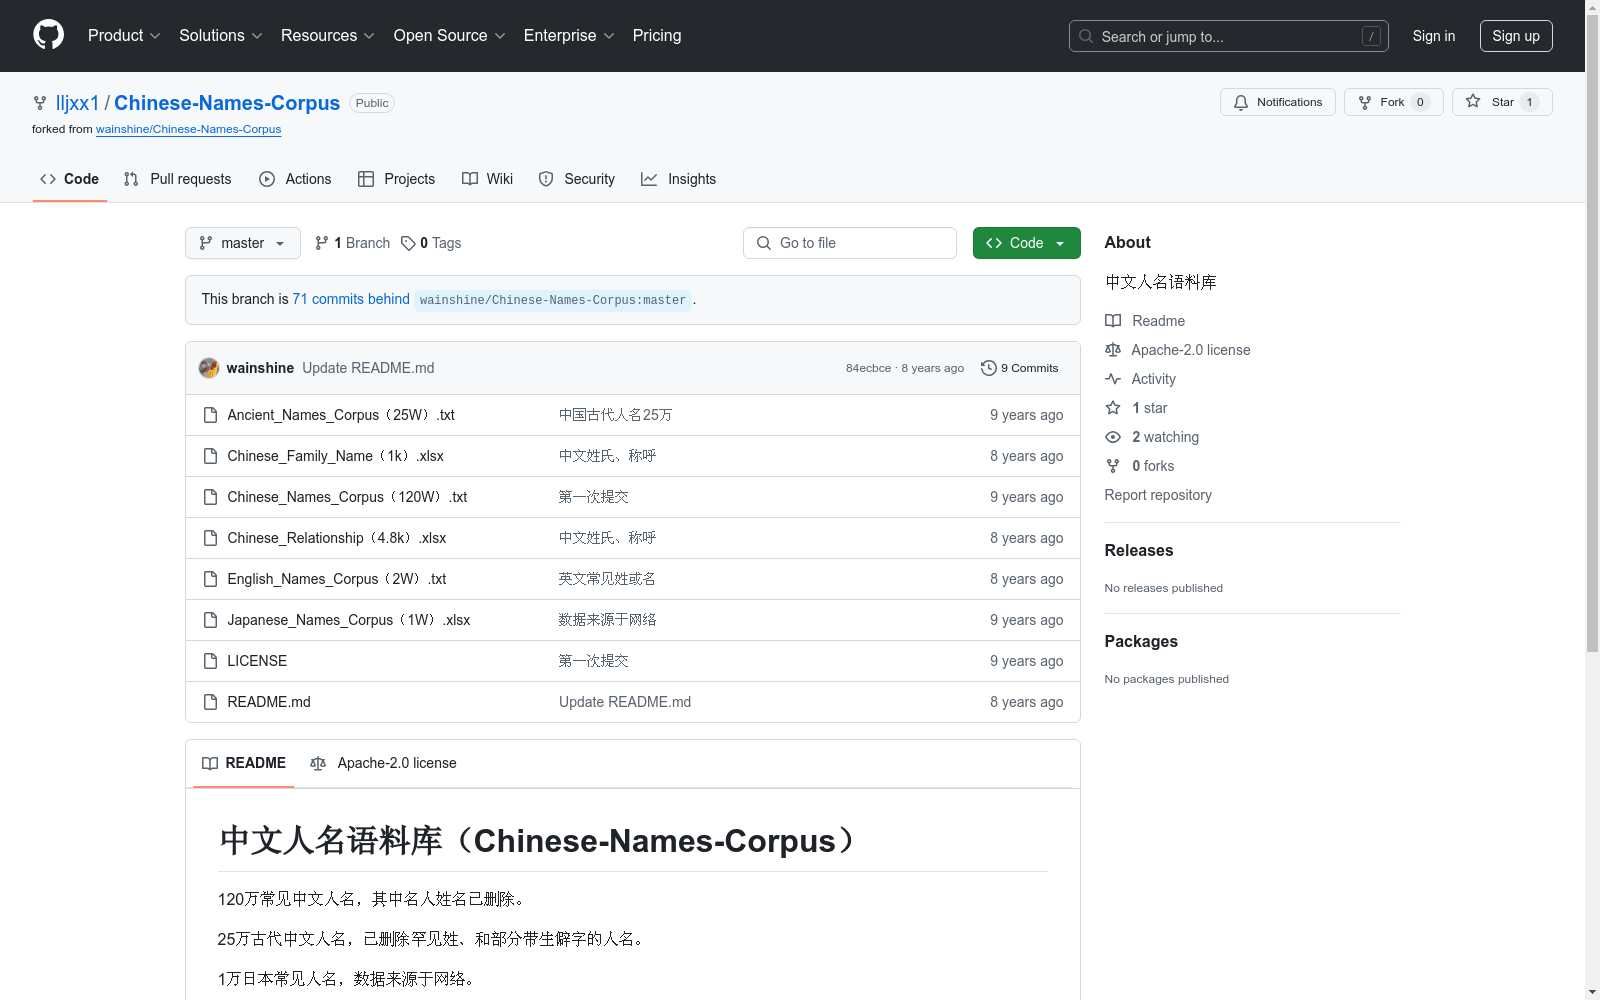Open the GitHub home logo
This screenshot has width=1600, height=1000.
(48, 35)
